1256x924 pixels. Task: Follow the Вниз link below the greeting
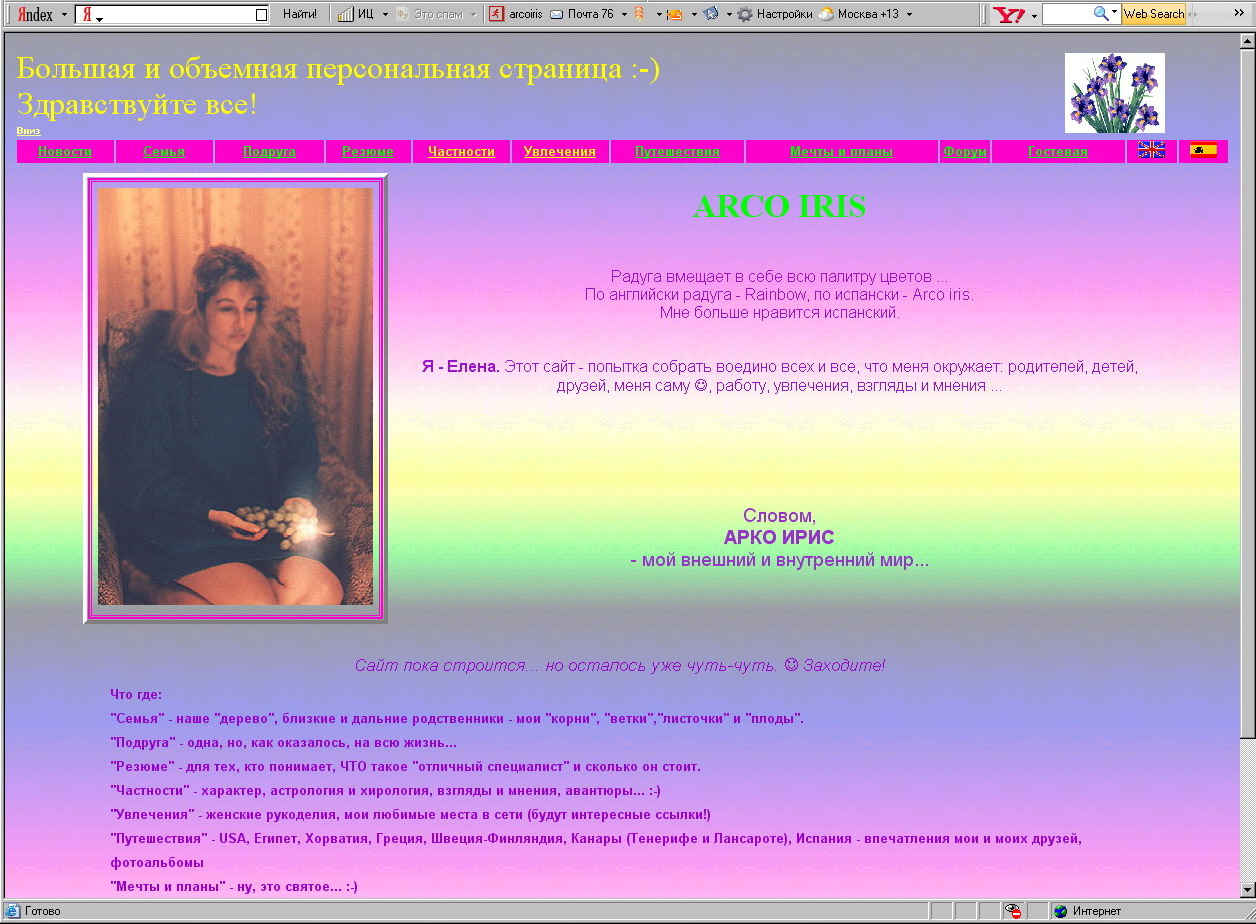(x=27, y=130)
